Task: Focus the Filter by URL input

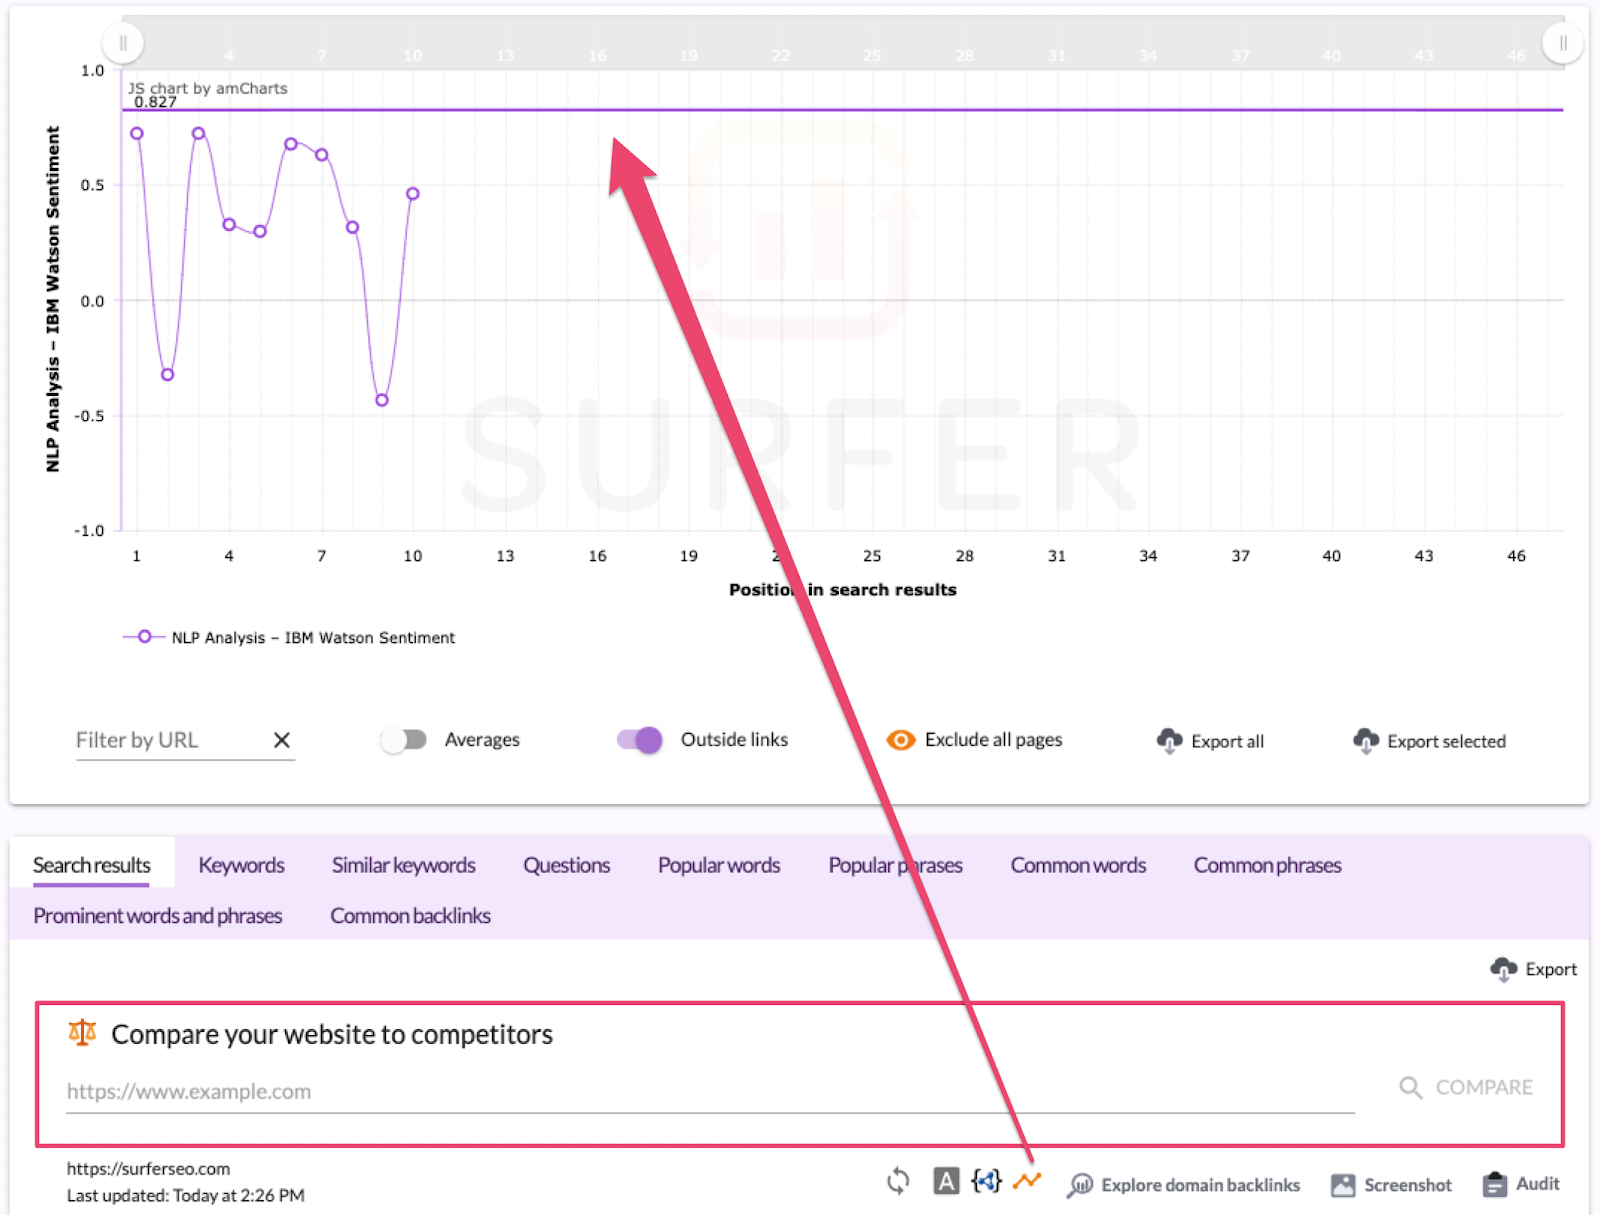Action: point(170,740)
